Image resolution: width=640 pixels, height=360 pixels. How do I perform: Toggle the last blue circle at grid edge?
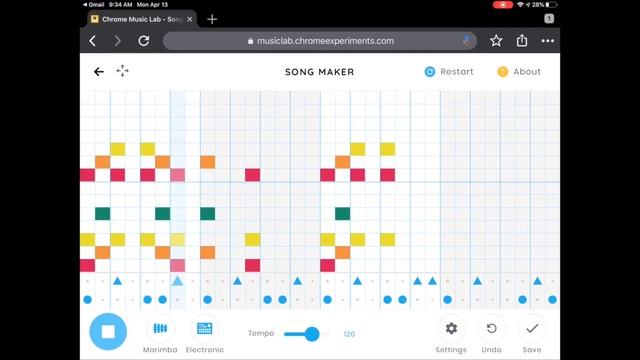click(552, 300)
